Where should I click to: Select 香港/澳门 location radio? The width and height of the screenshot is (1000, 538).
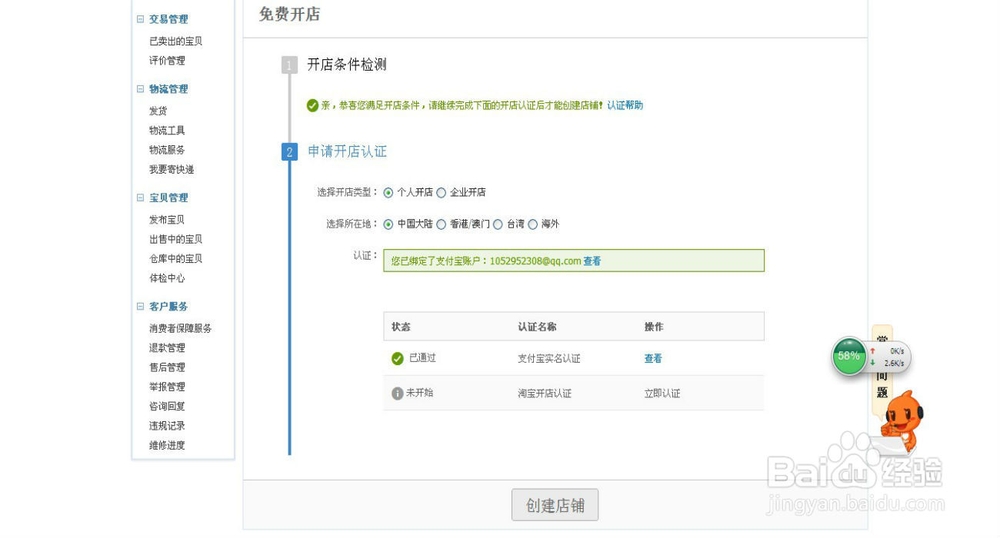(441, 224)
